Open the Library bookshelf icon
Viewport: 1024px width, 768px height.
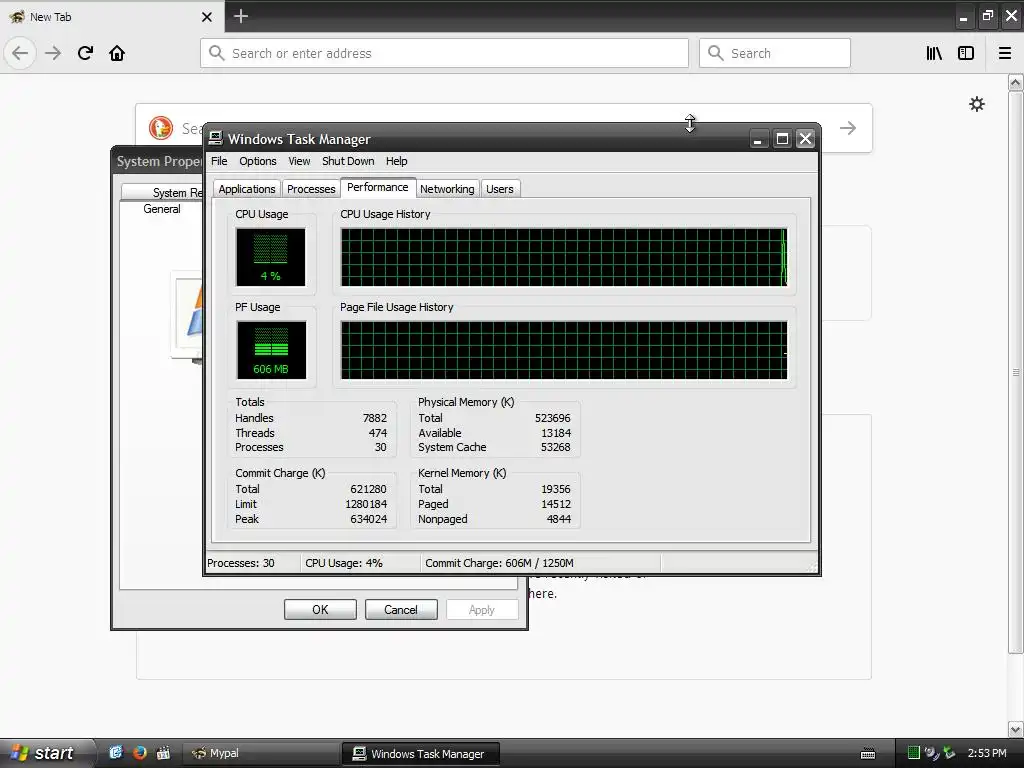pyautogui.click(x=935, y=53)
